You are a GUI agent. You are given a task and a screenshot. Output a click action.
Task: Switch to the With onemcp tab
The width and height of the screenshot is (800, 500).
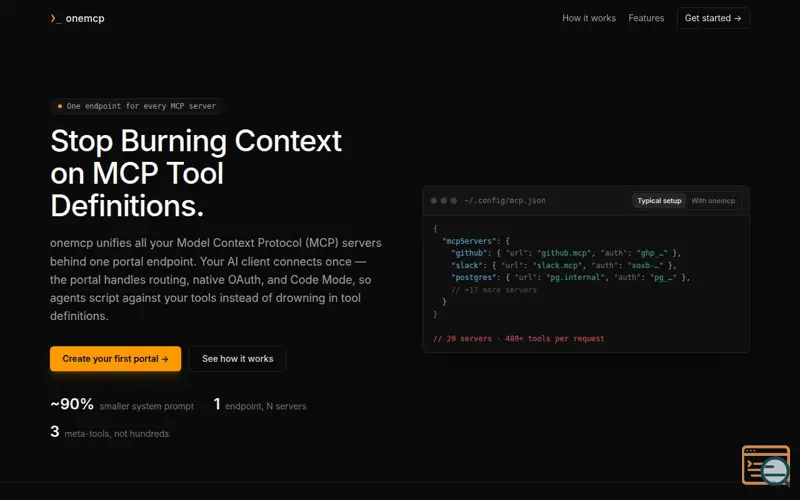tap(713, 201)
